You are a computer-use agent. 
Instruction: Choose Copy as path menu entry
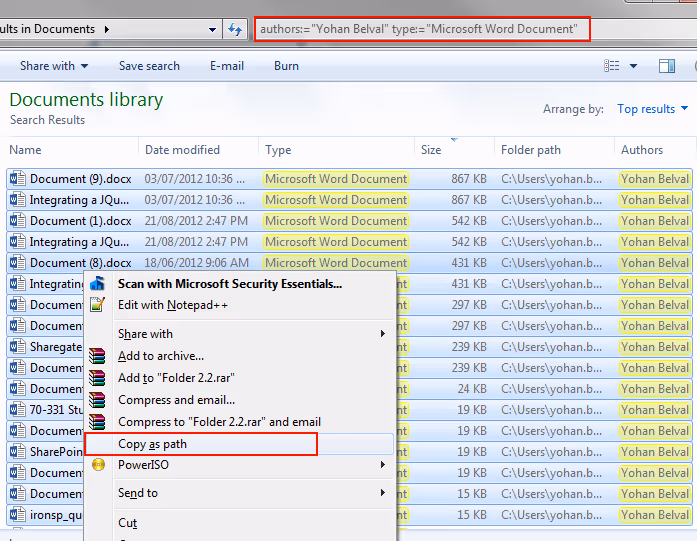click(x=240, y=444)
